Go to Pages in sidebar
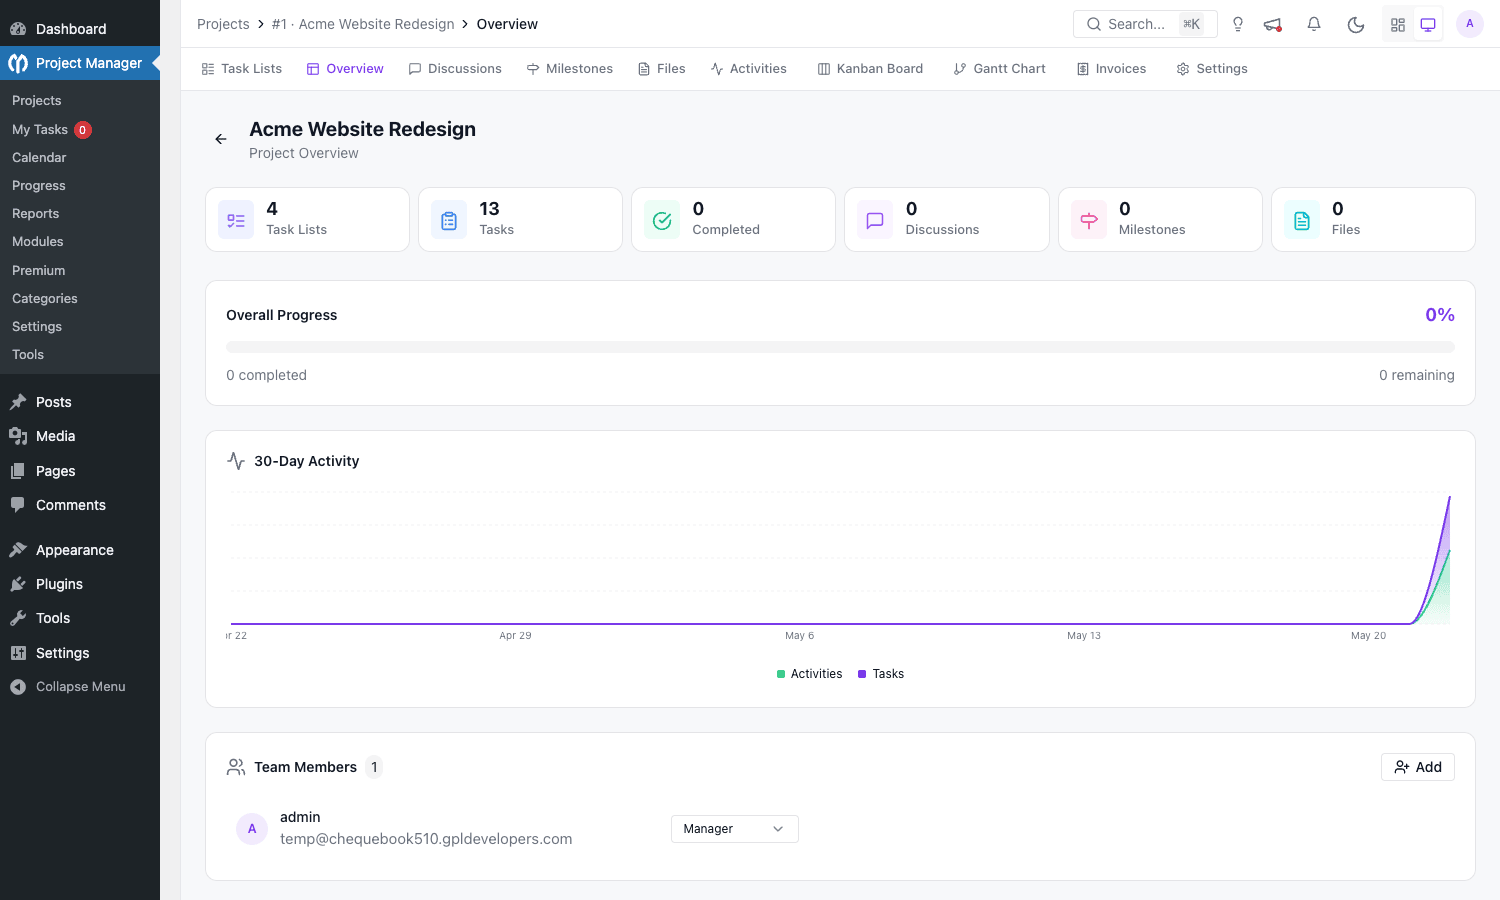The image size is (1500, 900). click(x=80, y=471)
